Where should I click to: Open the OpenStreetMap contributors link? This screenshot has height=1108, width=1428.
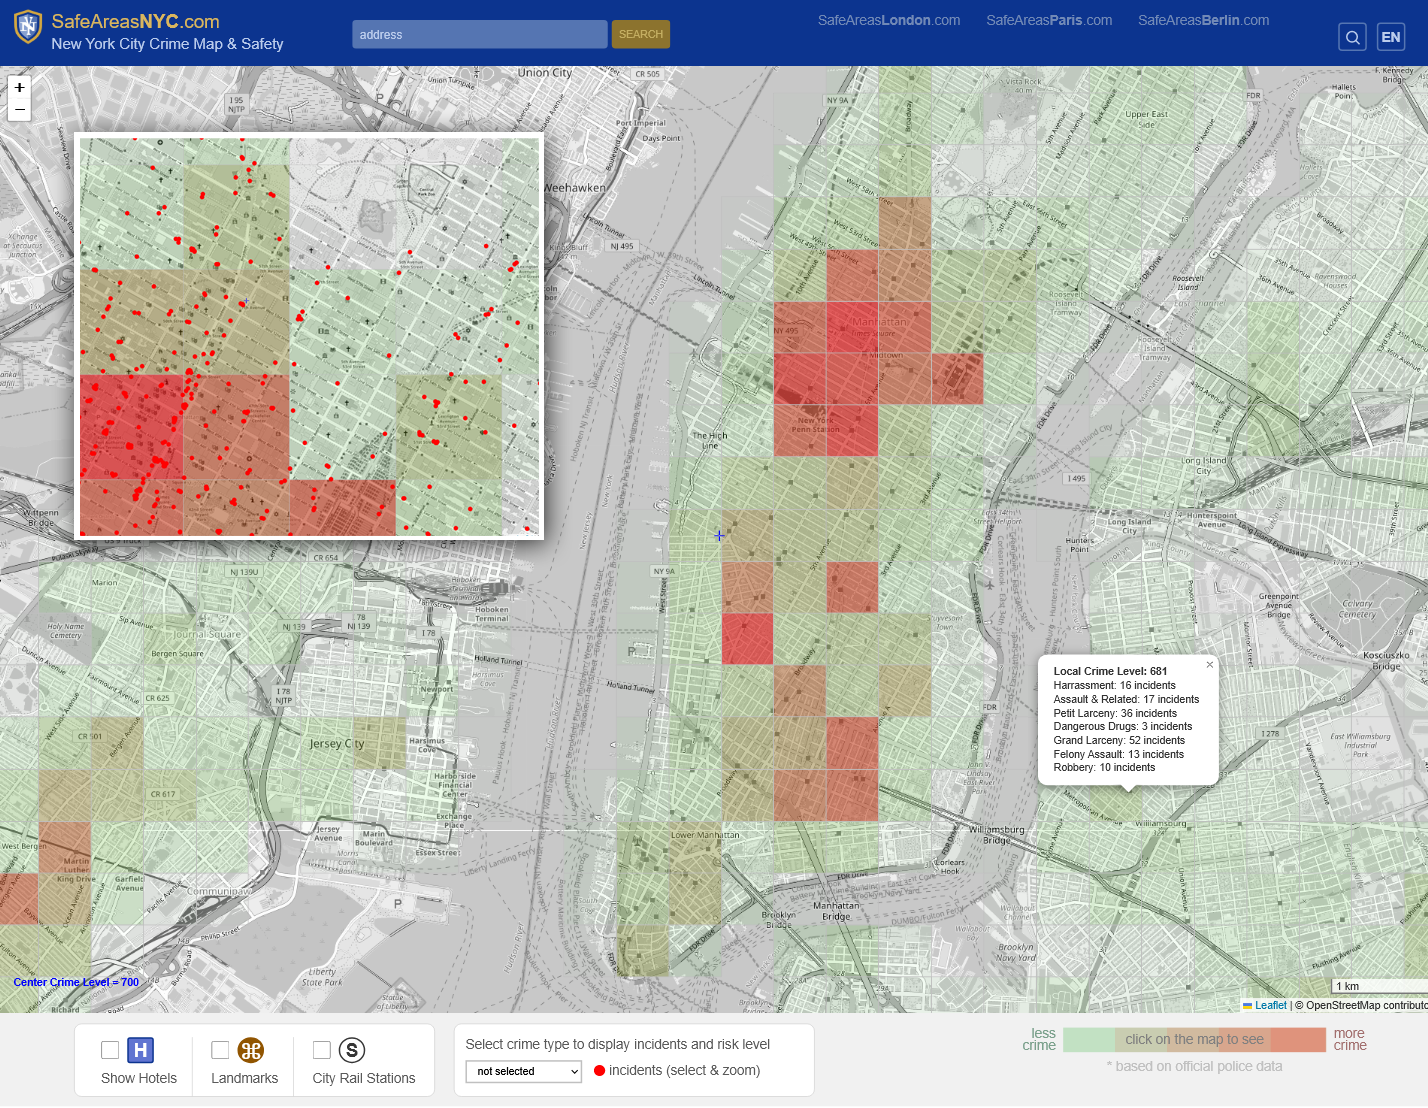click(1366, 1005)
